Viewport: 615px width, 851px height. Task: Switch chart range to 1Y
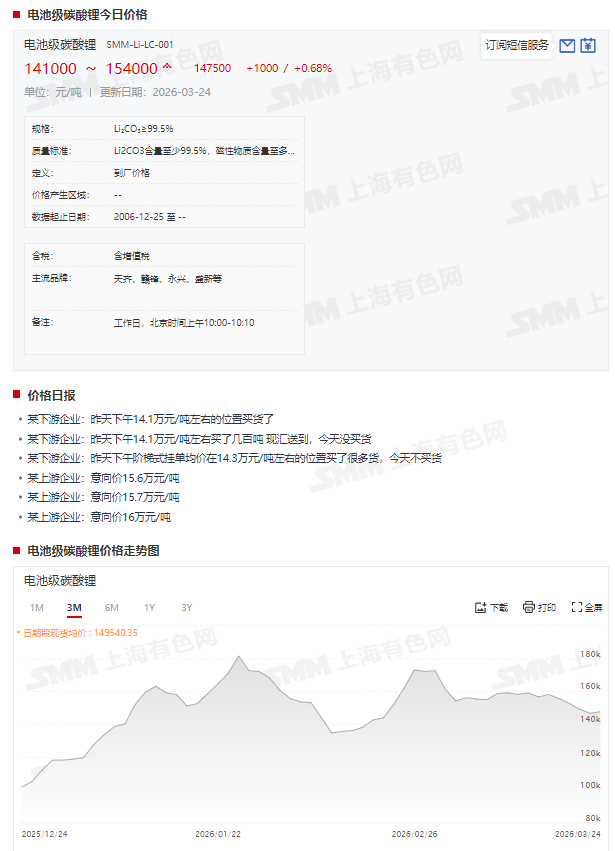pyautogui.click(x=149, y=607)
